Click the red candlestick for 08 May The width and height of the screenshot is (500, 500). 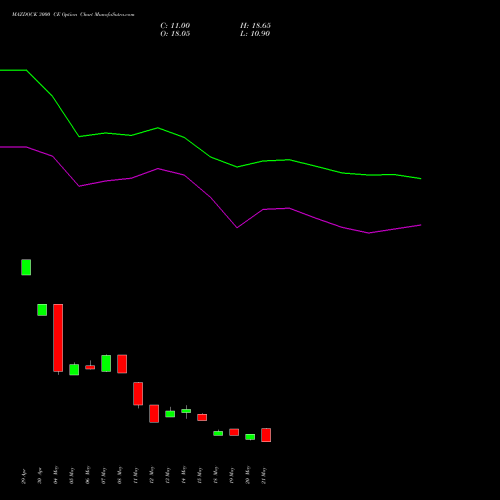(x=122, y=364)
